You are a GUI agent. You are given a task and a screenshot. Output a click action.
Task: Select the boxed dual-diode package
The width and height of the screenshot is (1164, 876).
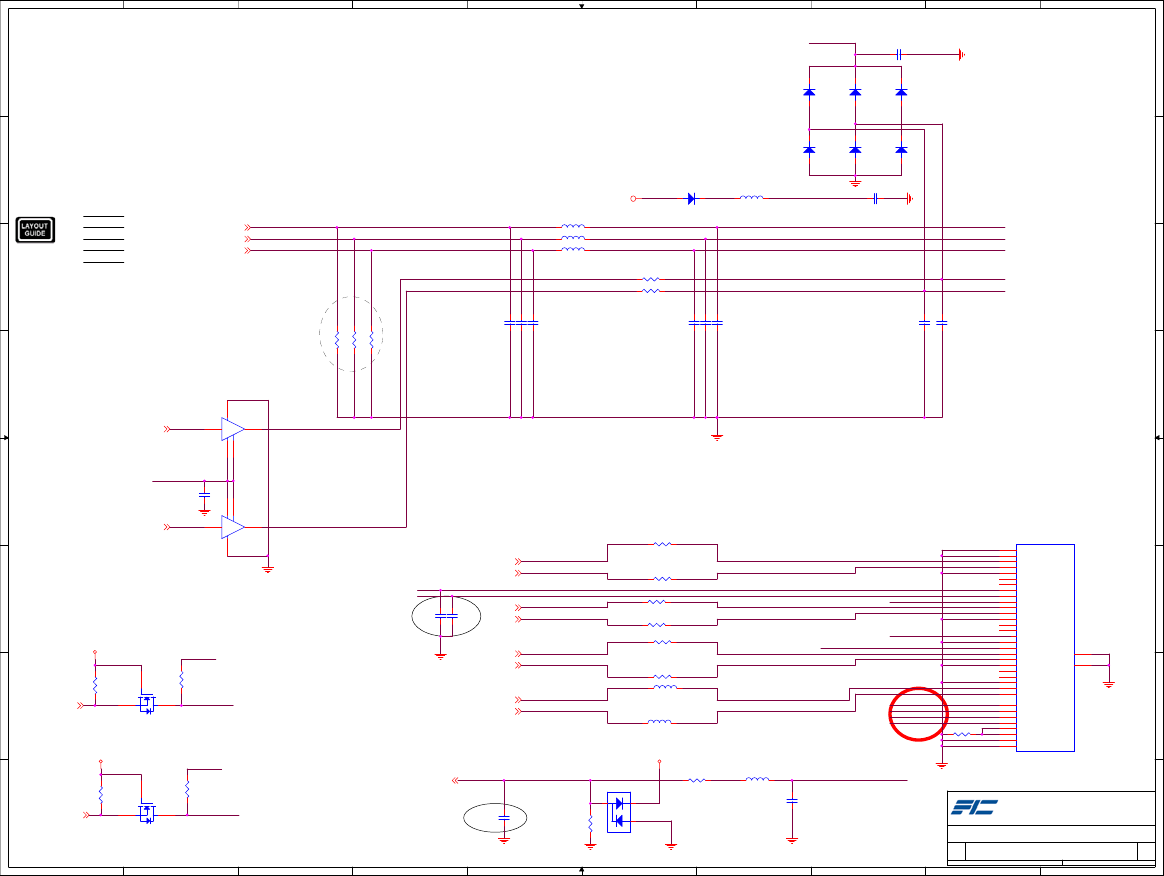tap(619, 812)
